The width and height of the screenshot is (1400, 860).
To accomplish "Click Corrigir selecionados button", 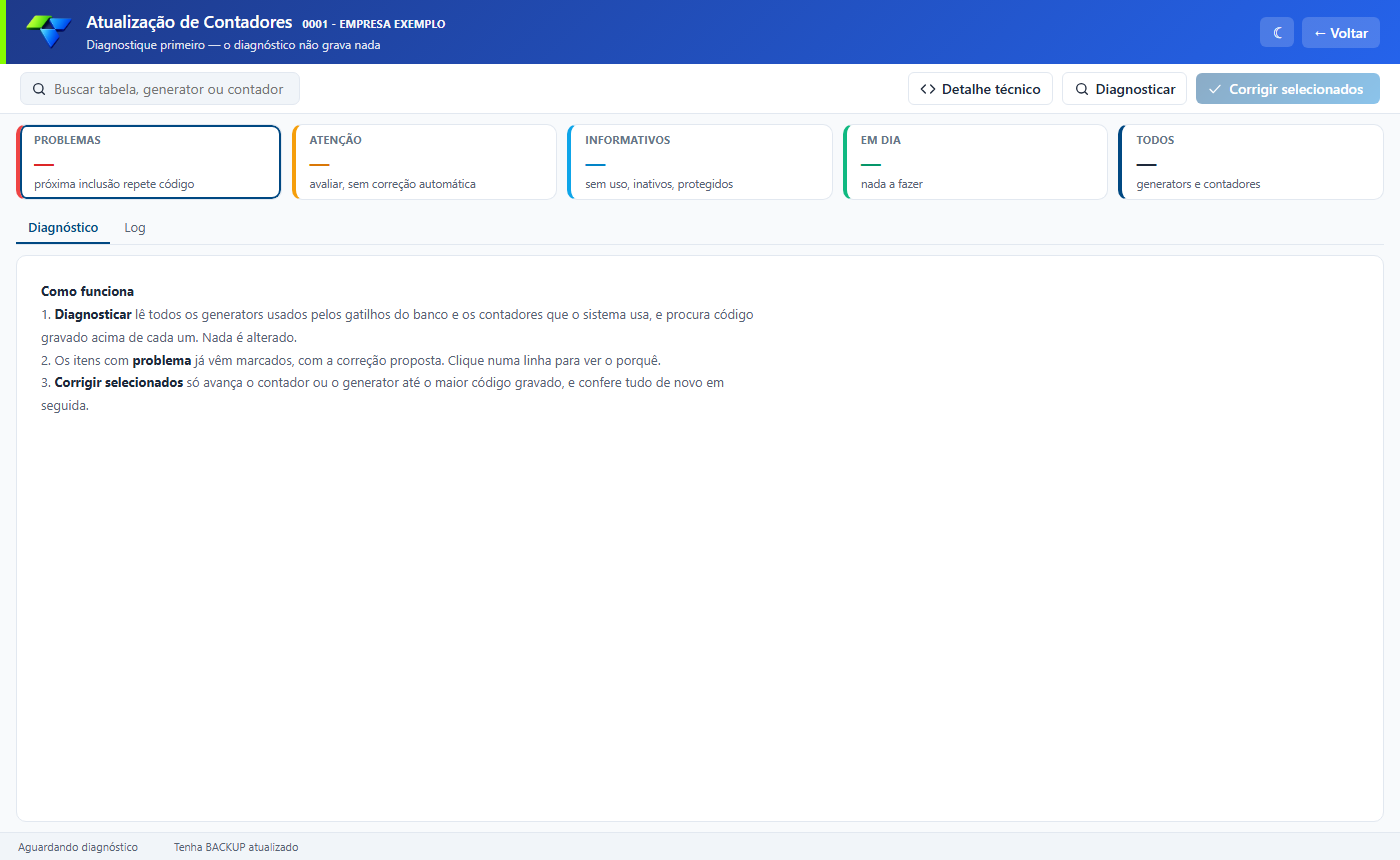I will pyautogui.click(x=1288, y=89).
